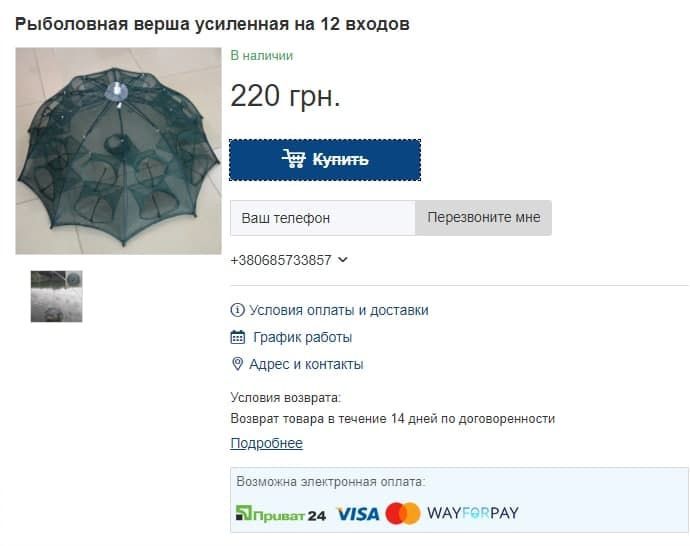Image resolution: width=690 pixels, height=546 pixels.
Task: Click the calendar icon next to График работы
Action: 238,337
